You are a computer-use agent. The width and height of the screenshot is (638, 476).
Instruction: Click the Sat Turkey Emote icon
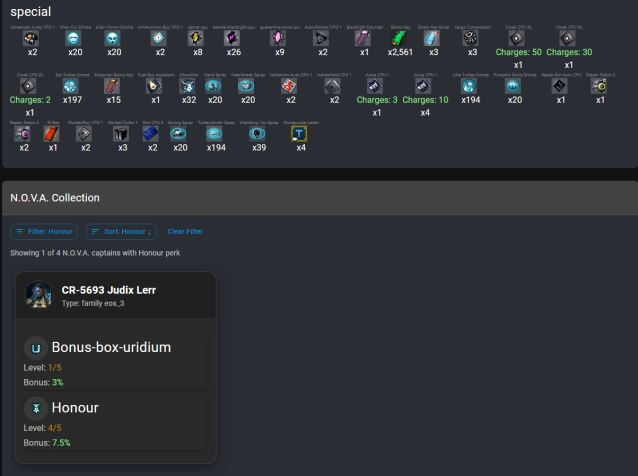pyautogui.click(x=72, y=87)
